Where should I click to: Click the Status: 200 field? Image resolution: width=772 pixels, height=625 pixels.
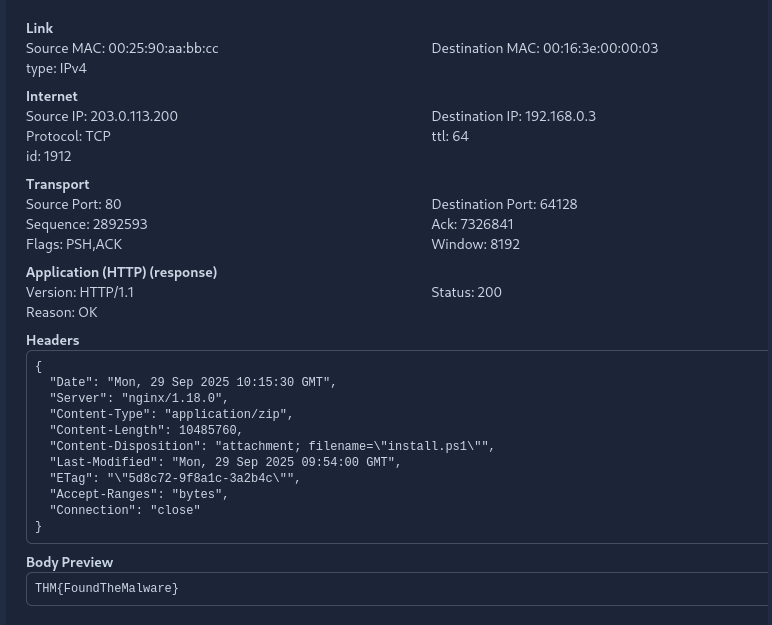point(466,292)
